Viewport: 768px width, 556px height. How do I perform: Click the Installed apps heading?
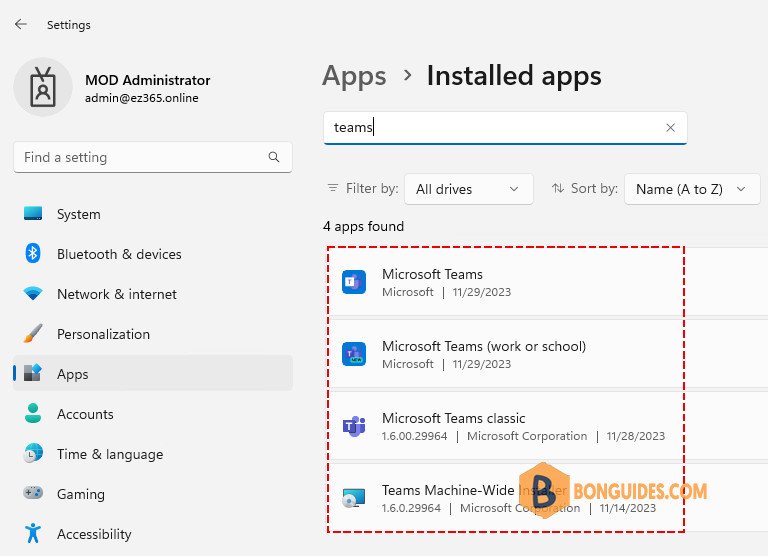[514, 76]
